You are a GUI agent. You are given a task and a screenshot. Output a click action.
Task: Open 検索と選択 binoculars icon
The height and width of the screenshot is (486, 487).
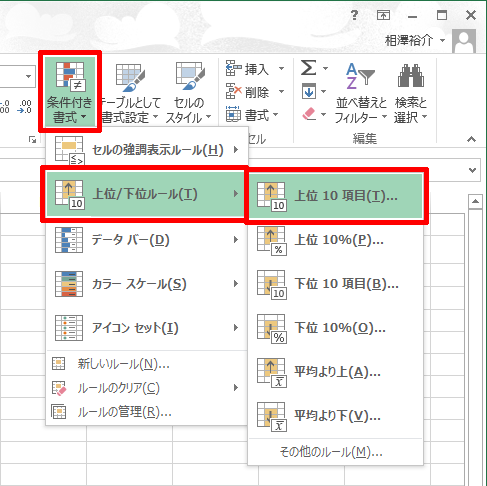coord(411,93)
